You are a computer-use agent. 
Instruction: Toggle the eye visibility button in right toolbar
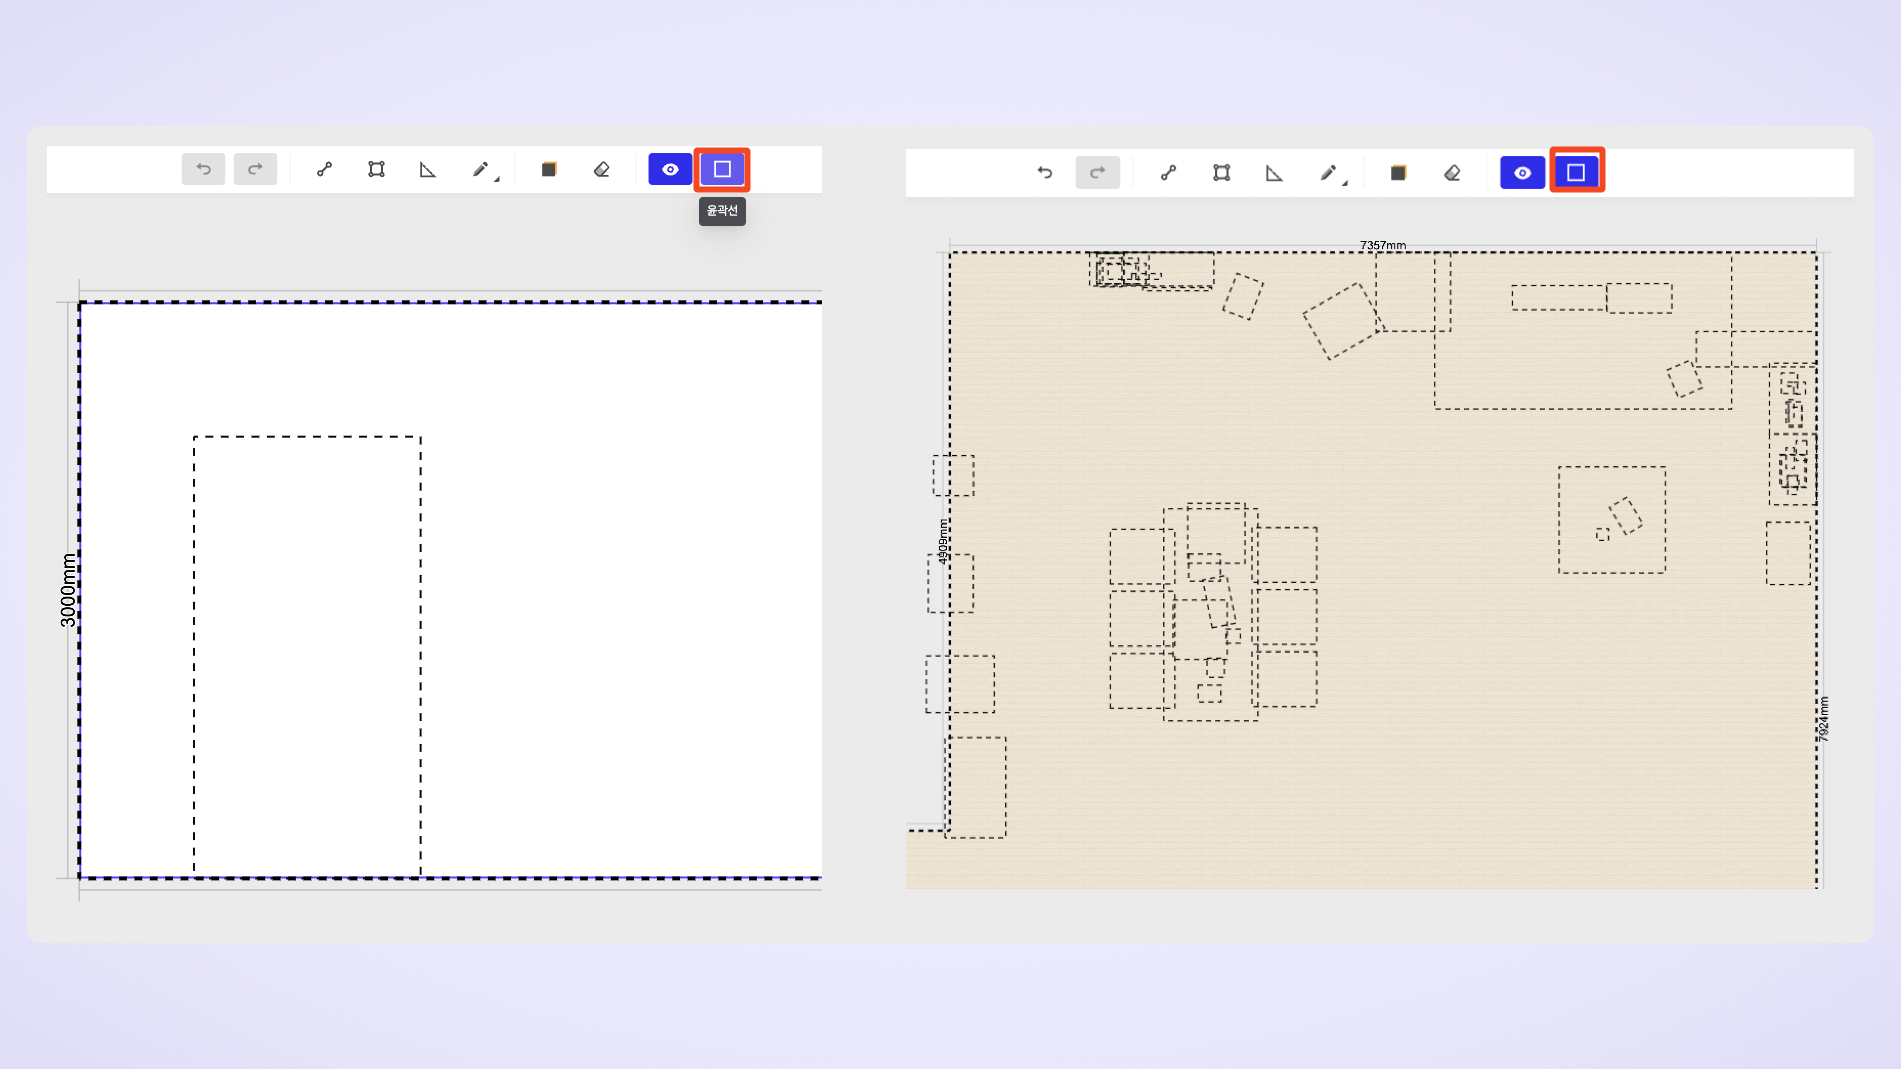pos(1522,173)
